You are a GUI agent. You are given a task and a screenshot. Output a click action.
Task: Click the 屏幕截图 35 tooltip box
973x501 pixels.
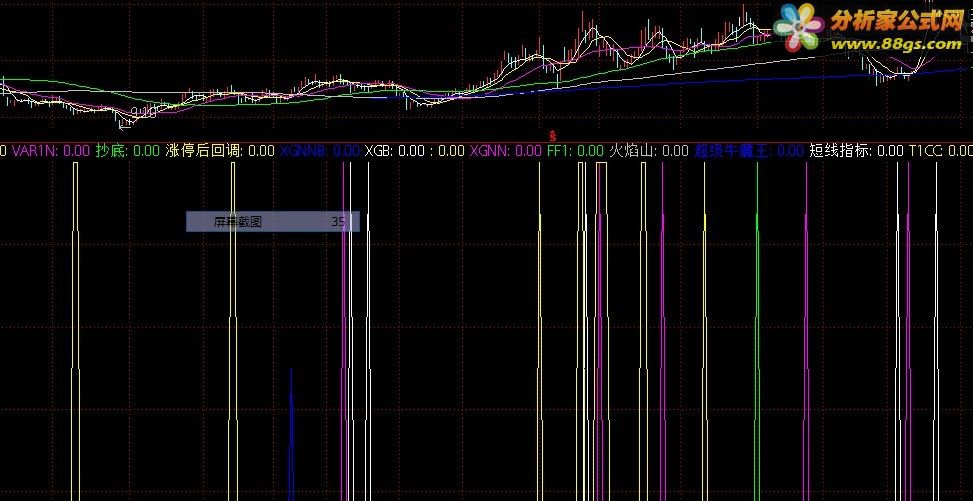[273, 222]
